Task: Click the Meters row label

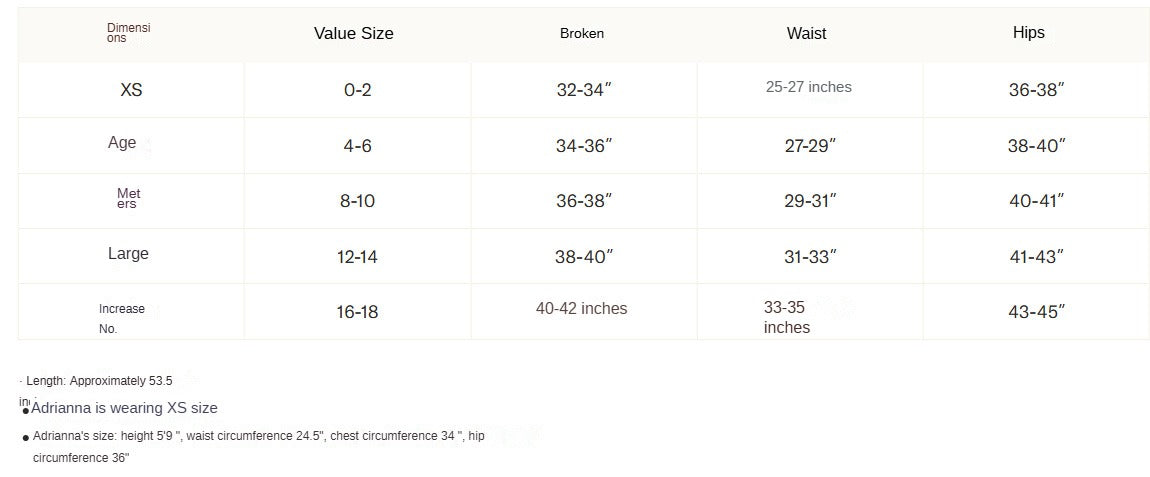Action: coord(128,198)
